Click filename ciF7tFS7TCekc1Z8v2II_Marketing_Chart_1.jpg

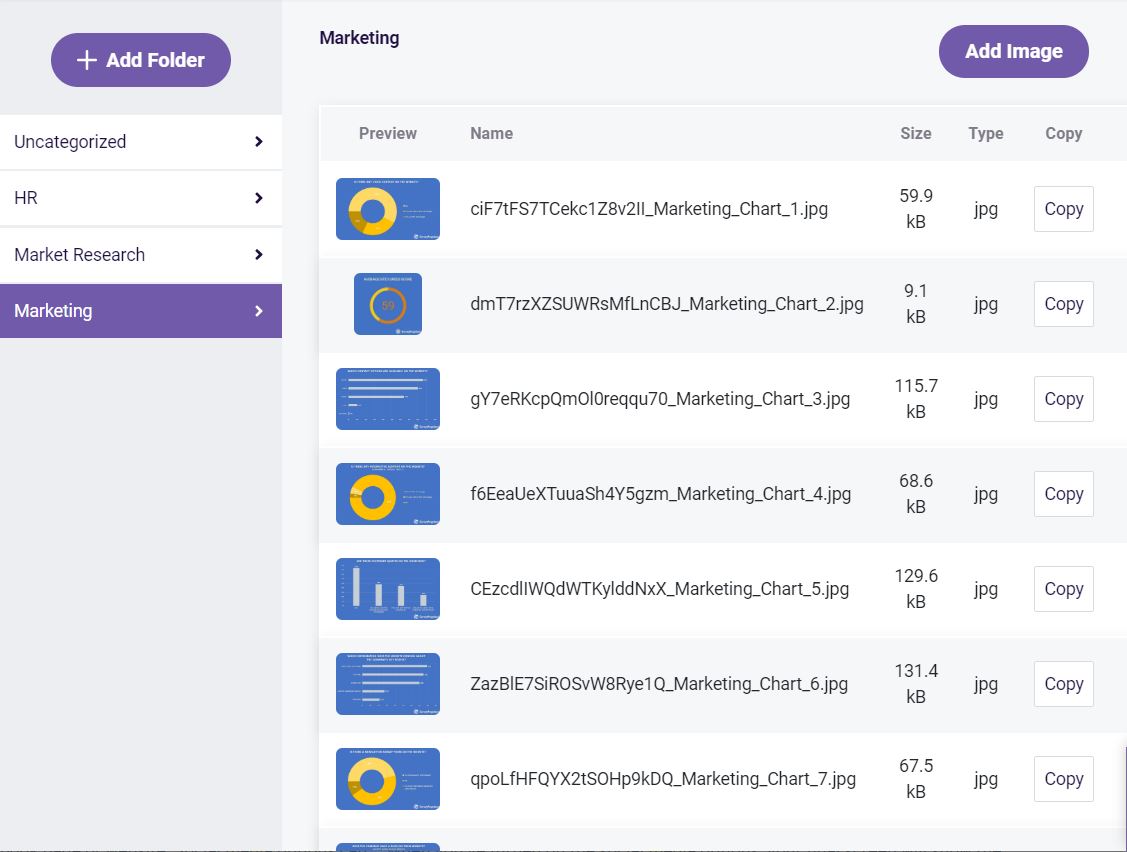[649, 209]
